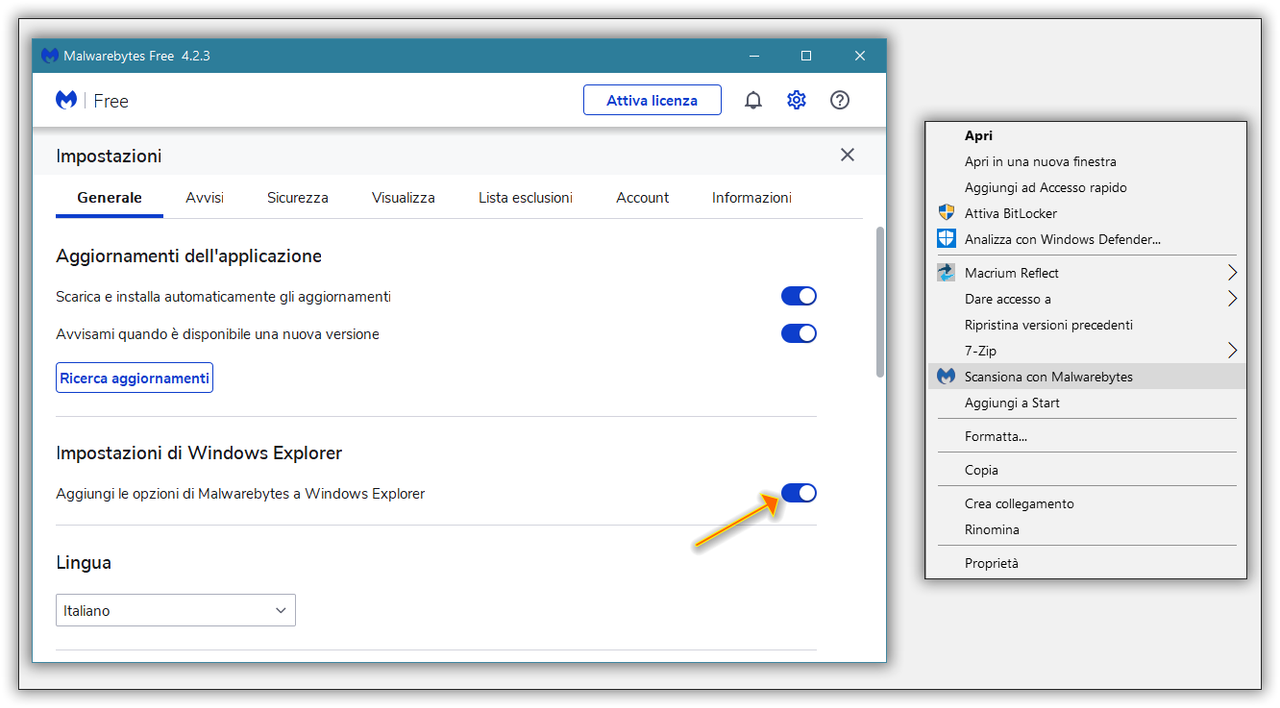1280x708 pixels.
Task: Click the Malwarebytes title bar app icon
Action: point(49,56)
